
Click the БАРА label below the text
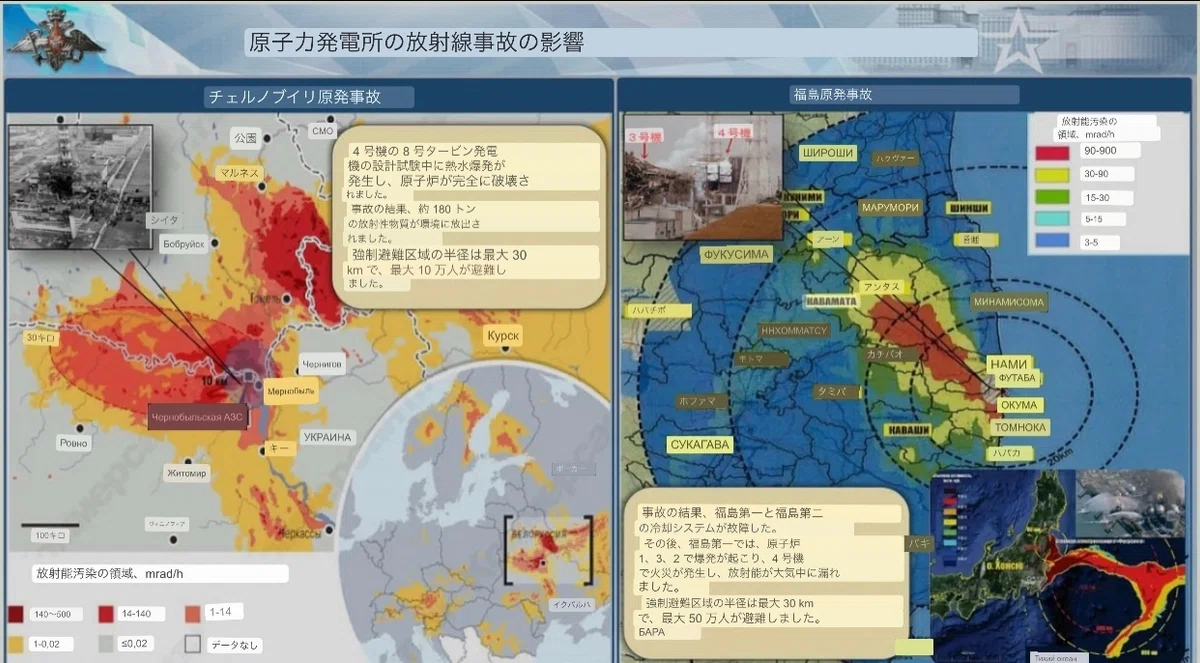click(653, 633)
